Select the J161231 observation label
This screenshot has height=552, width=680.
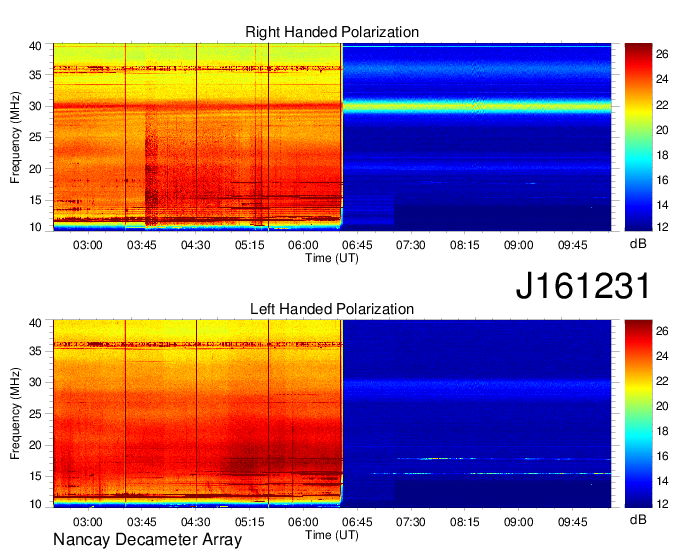[583, 286]
